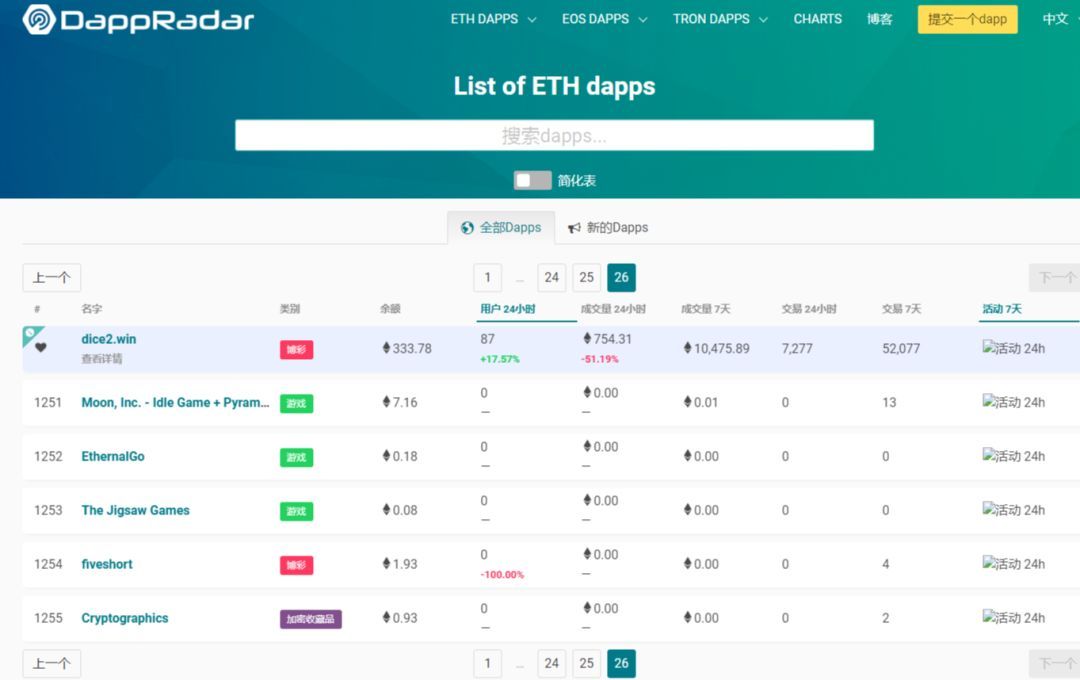Expand the EOS DAPPS dropdown menu
Image resolution: width=1080 pixels, height=680 pixels.
604,19
